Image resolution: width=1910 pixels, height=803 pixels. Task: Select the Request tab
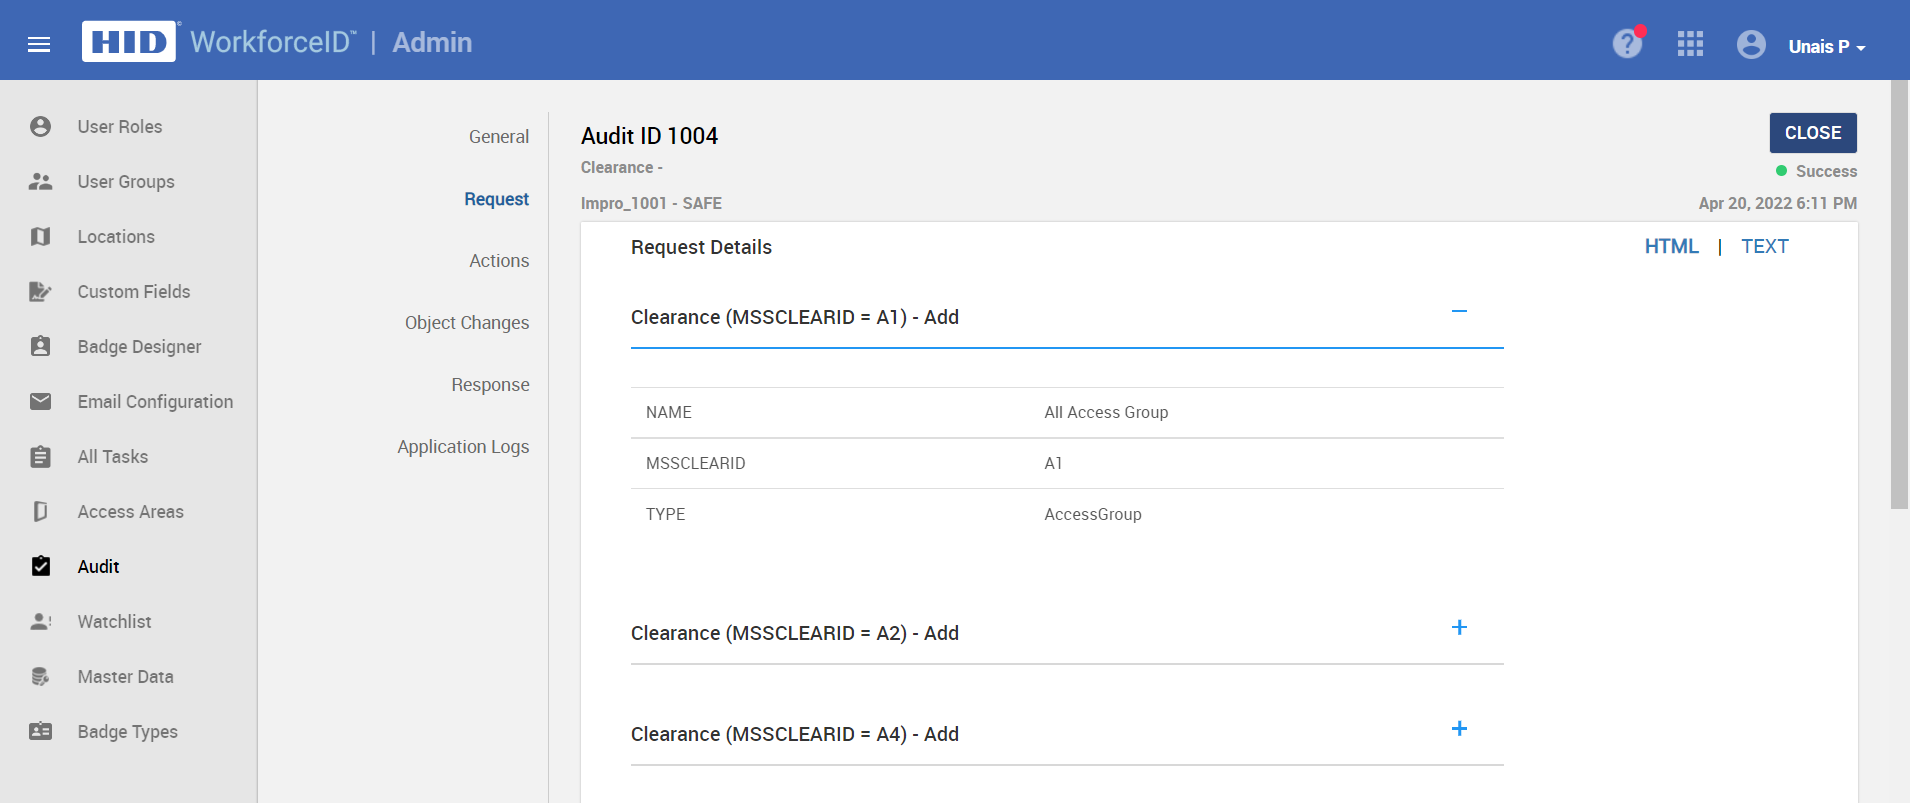(x=496, y=199)
